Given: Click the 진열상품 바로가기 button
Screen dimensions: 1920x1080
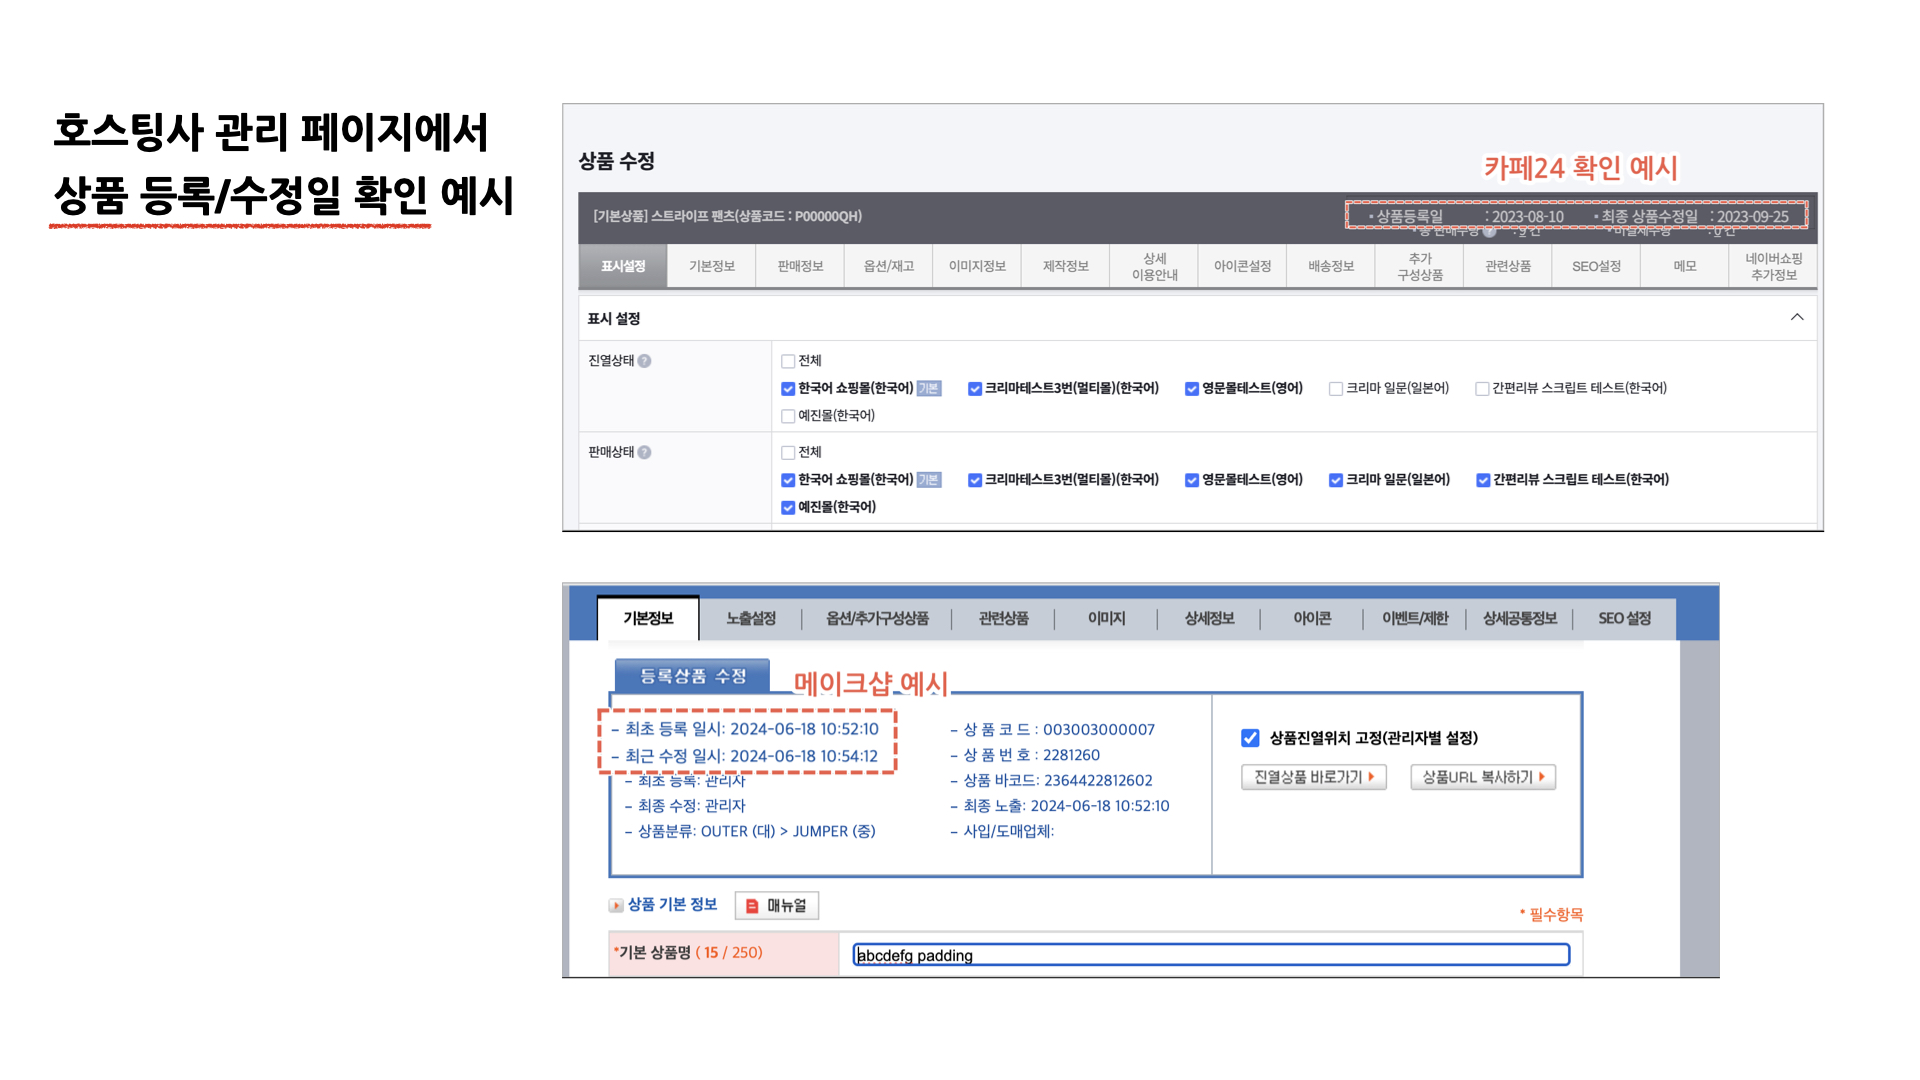Looking at the screenshot, I should 1313,777.
